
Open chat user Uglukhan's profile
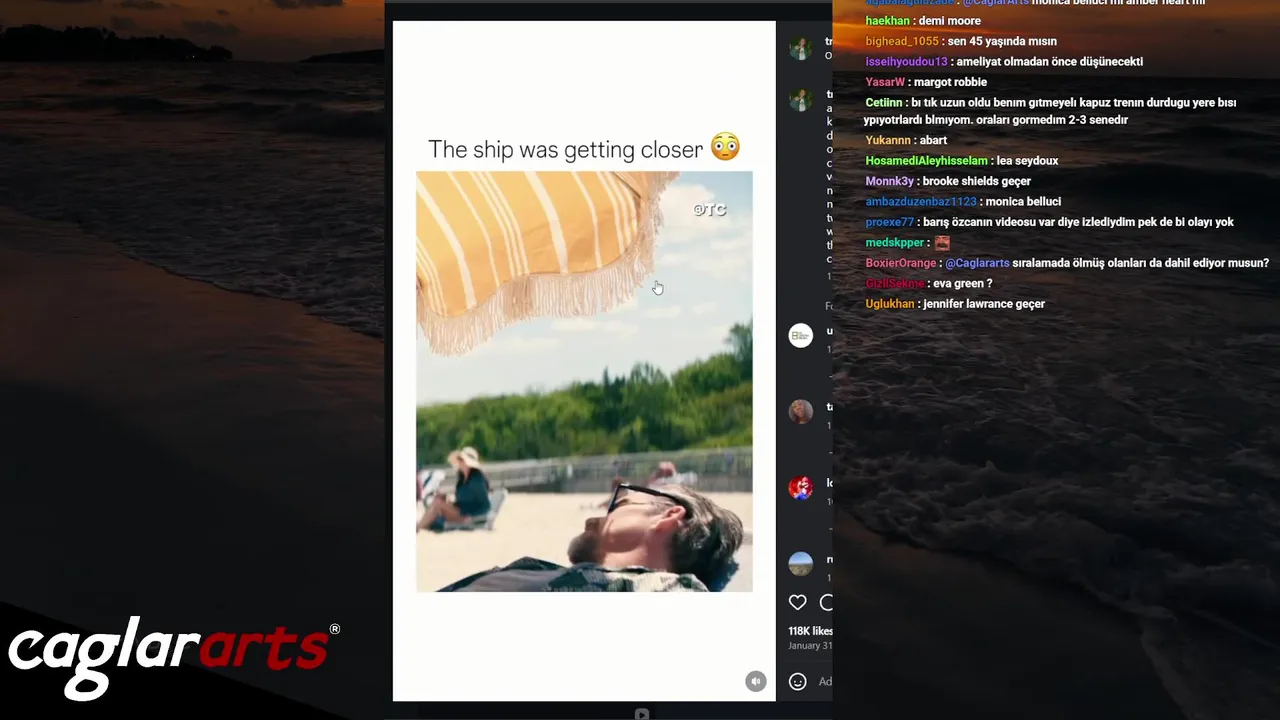pos(889,304)
